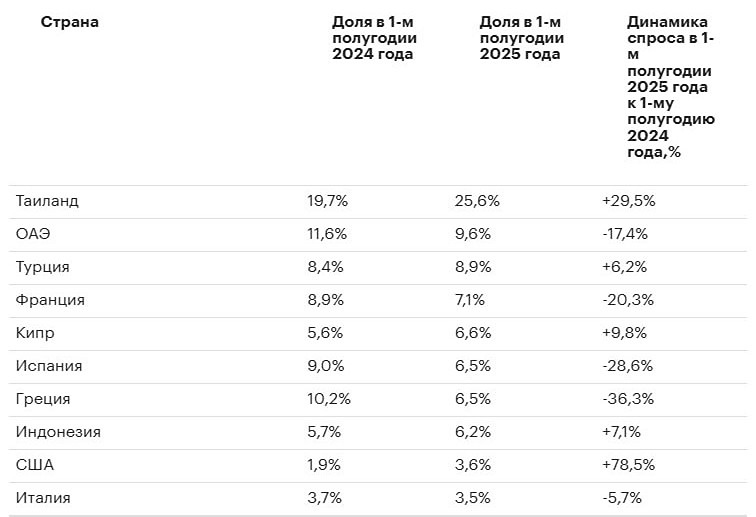Click ОАЭ's 11,6% share for 2024
This screenshot has width=756, height=517.
327,234
